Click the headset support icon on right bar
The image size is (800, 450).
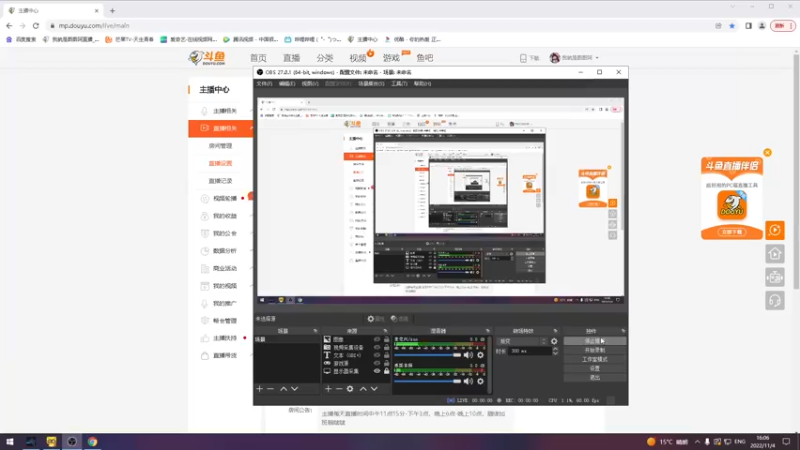pos(774,301)
